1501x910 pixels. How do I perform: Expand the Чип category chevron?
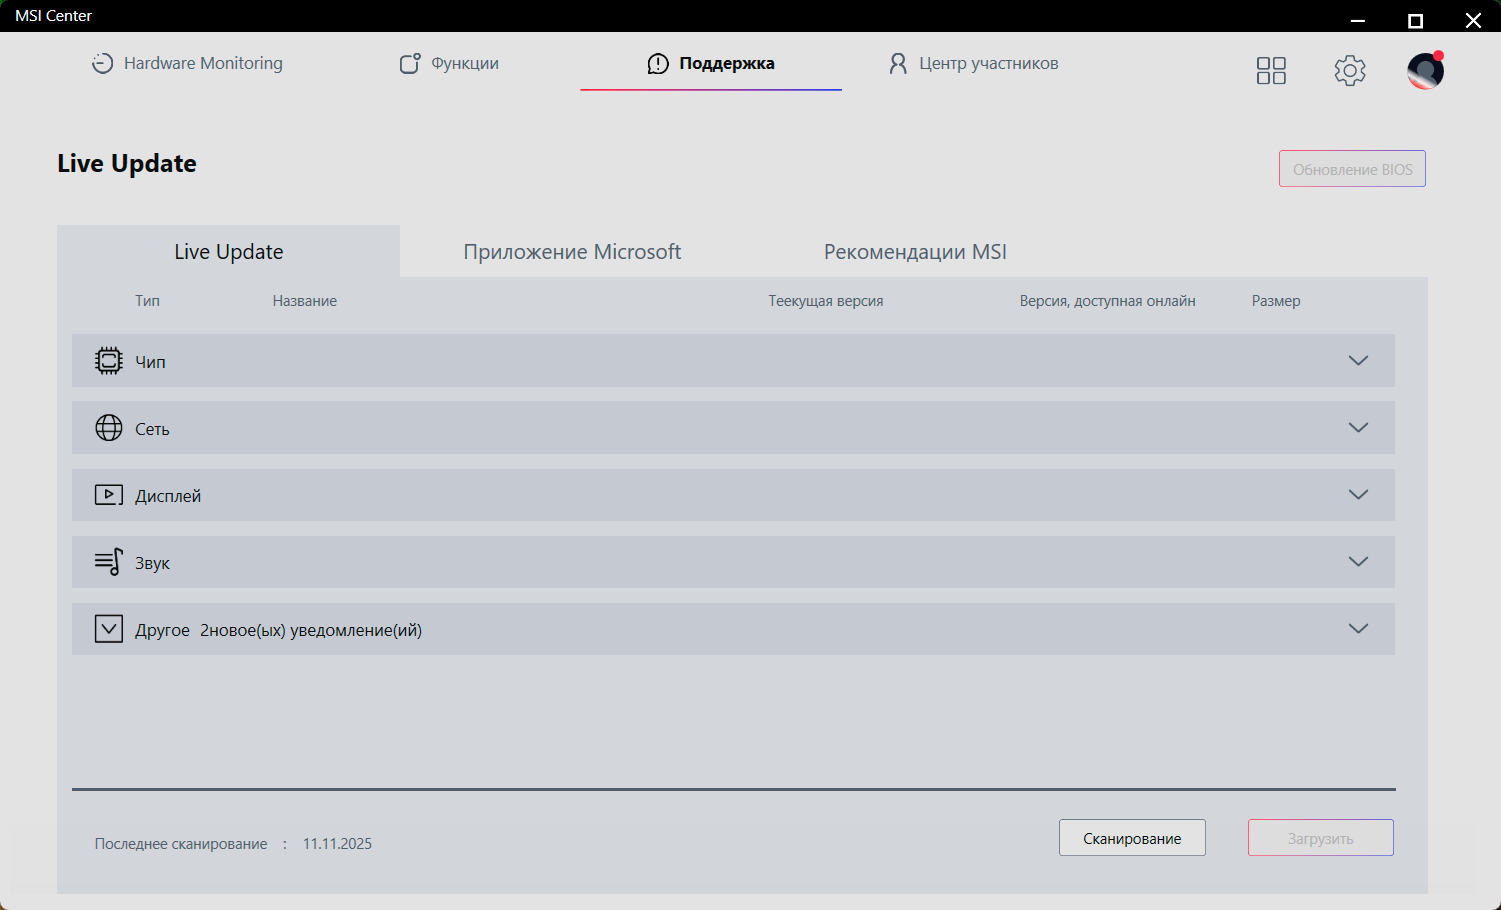point(1358,360)
